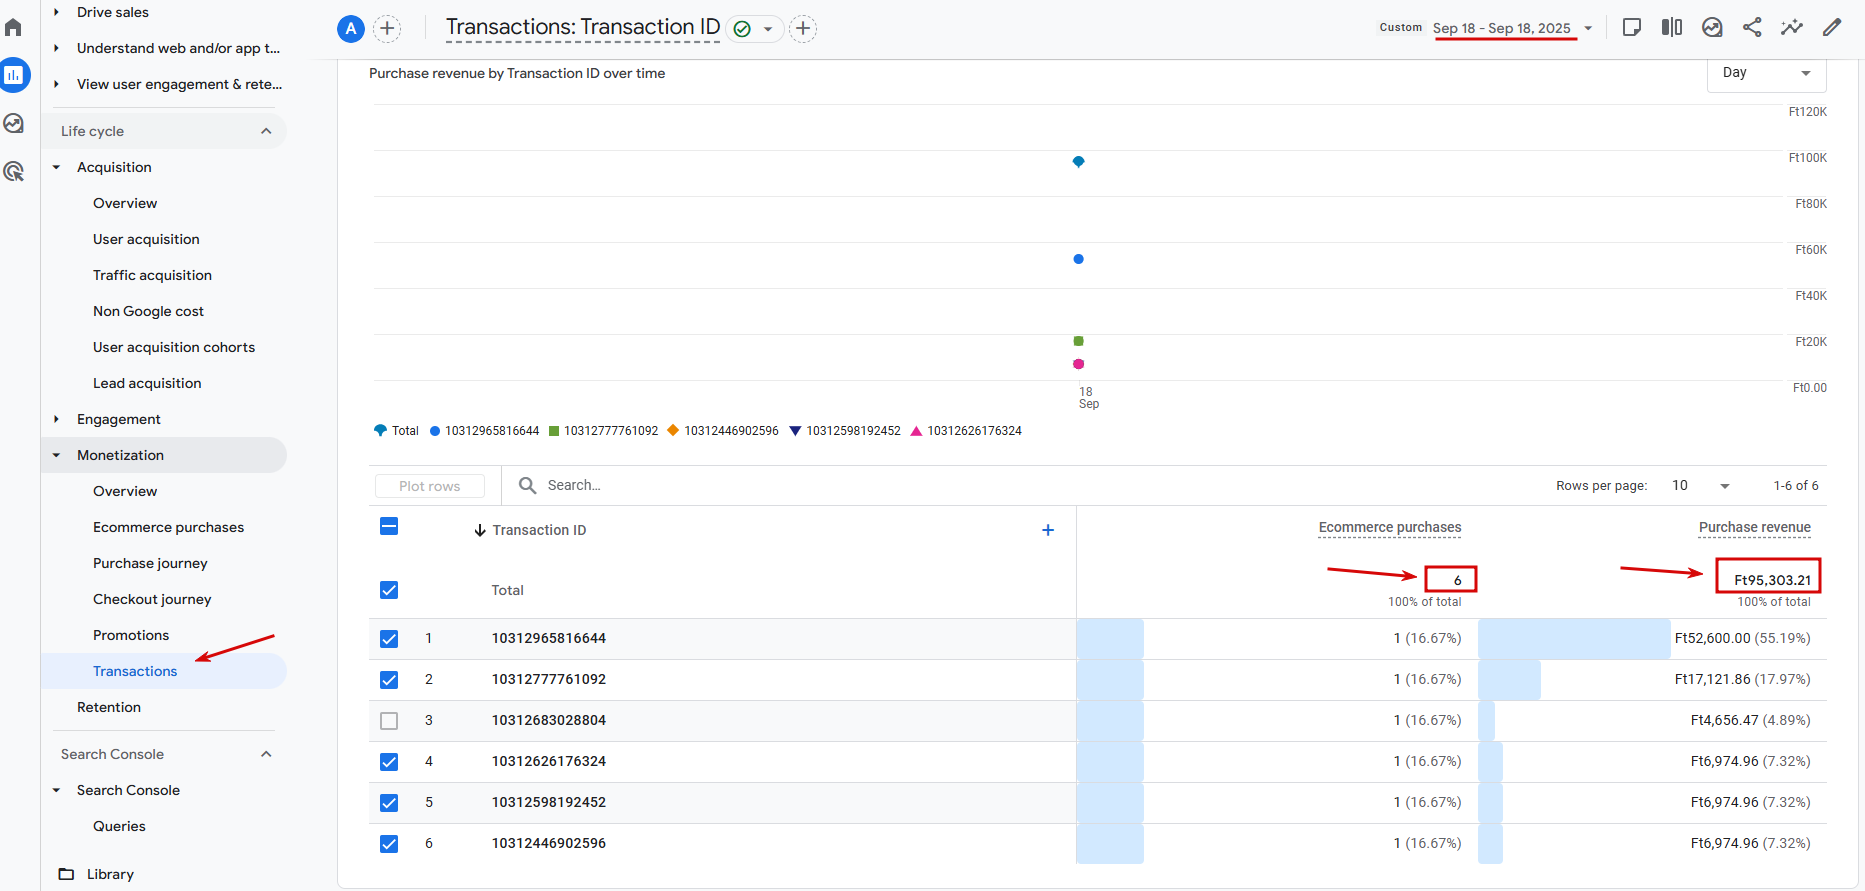This screenshot has height=891, width=1865.
Task: Open the Reports icon in left rail
Action: 14,75
